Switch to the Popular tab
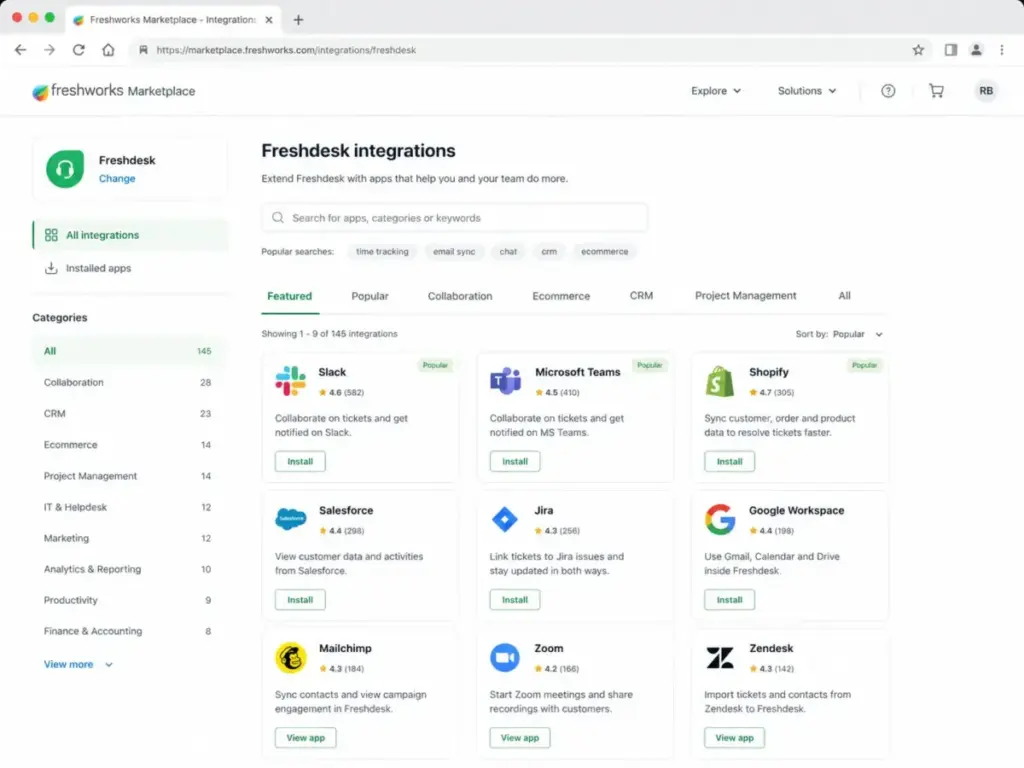The image size is (1024, 768). click(x=370, y=296)
